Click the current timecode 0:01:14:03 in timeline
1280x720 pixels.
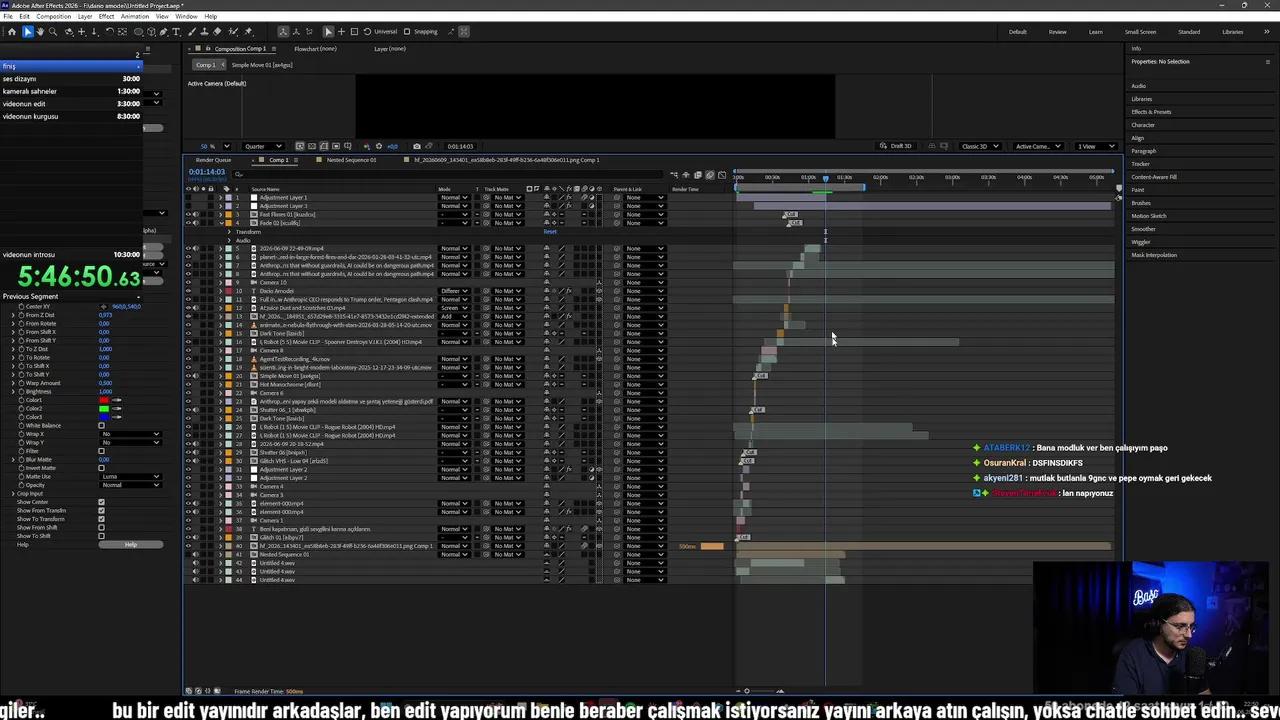tap(207, 172)
